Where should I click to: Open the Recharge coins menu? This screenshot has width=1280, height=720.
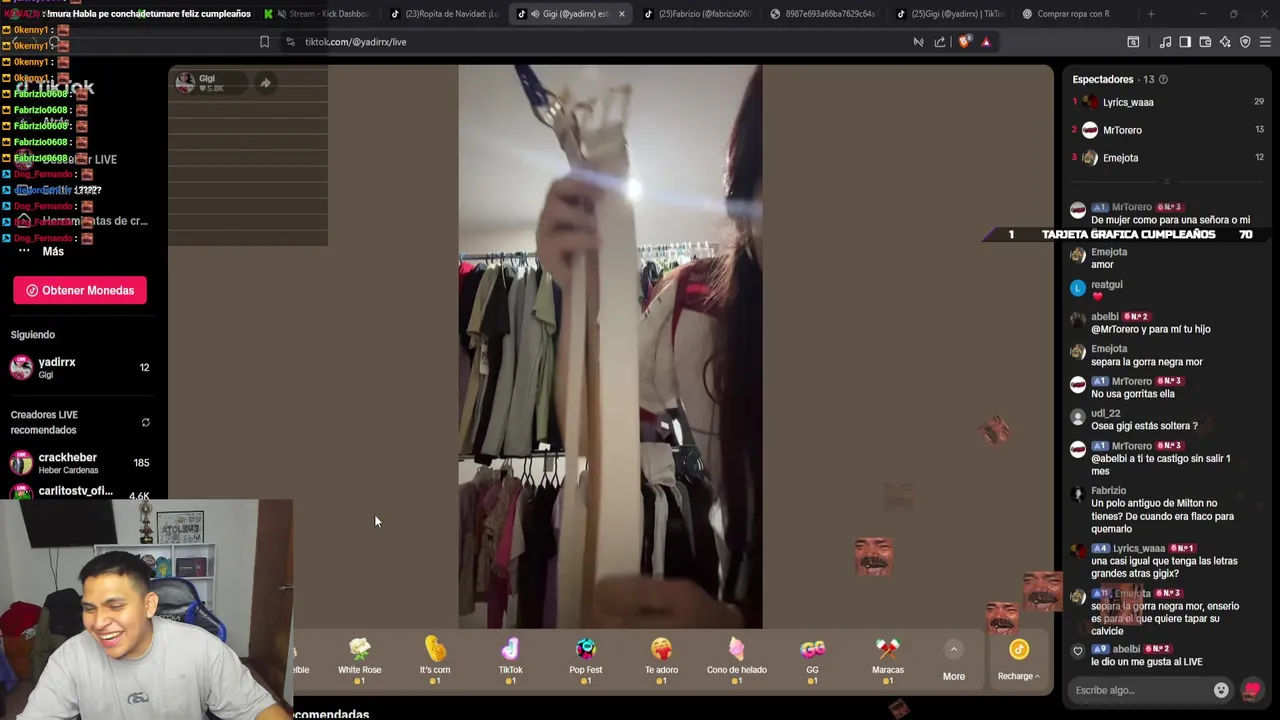1018,662
